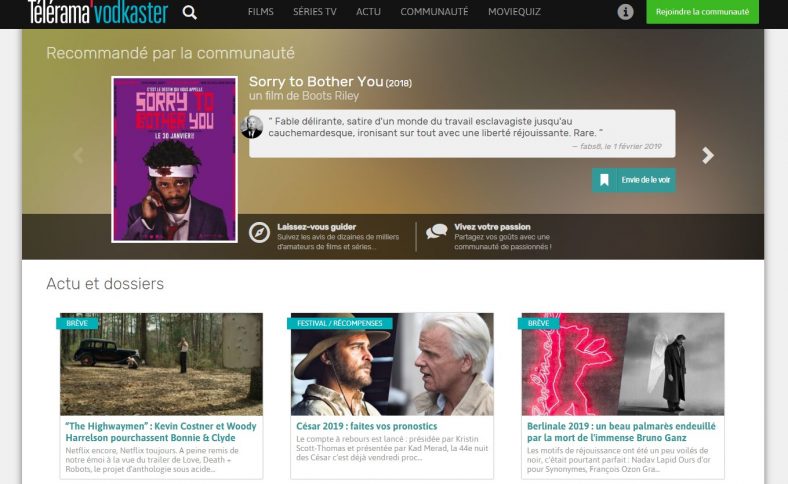Click the BRÈVE tag on the Berlinale card
The width and height of the screenshot is (788, 484).
pos(538,323)
